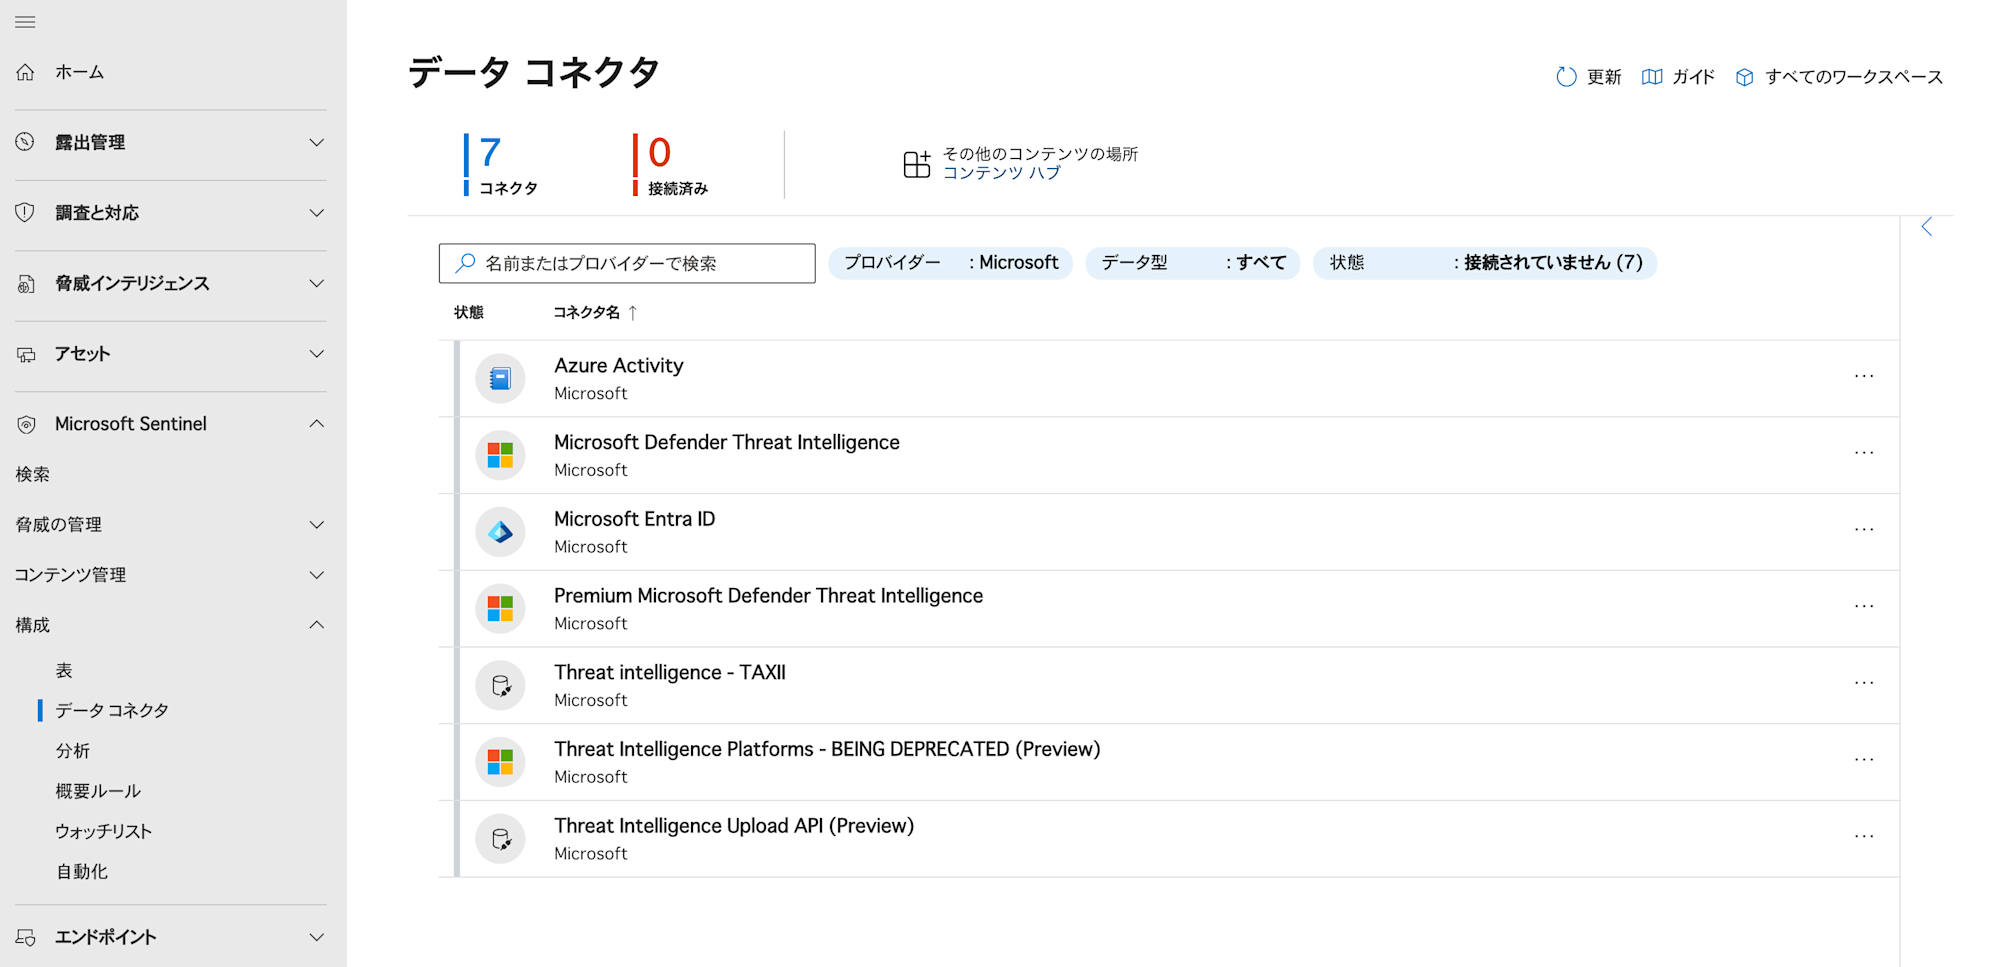2000x967 pixels.
Task: Expand the 脅威インテリジェンス section chevron
Action: pos(316,284)
